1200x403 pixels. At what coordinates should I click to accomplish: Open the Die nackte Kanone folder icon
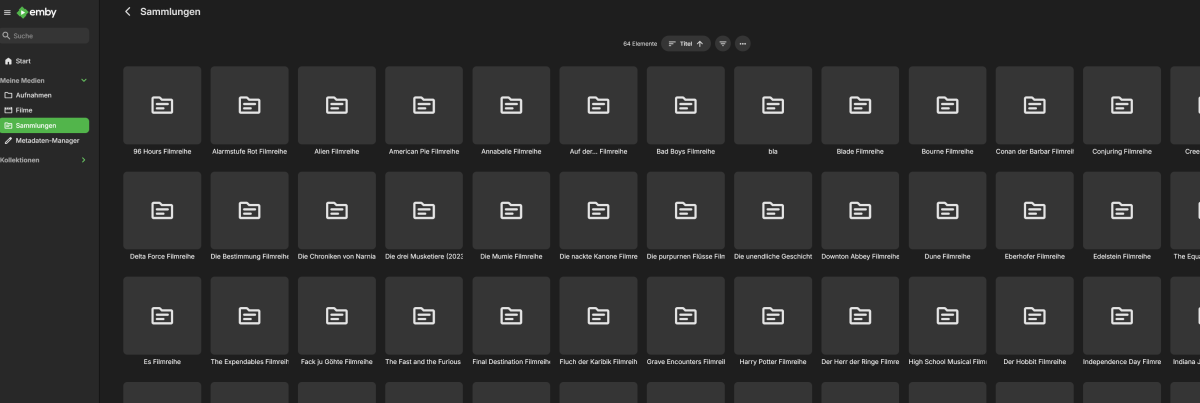(598, 210)
